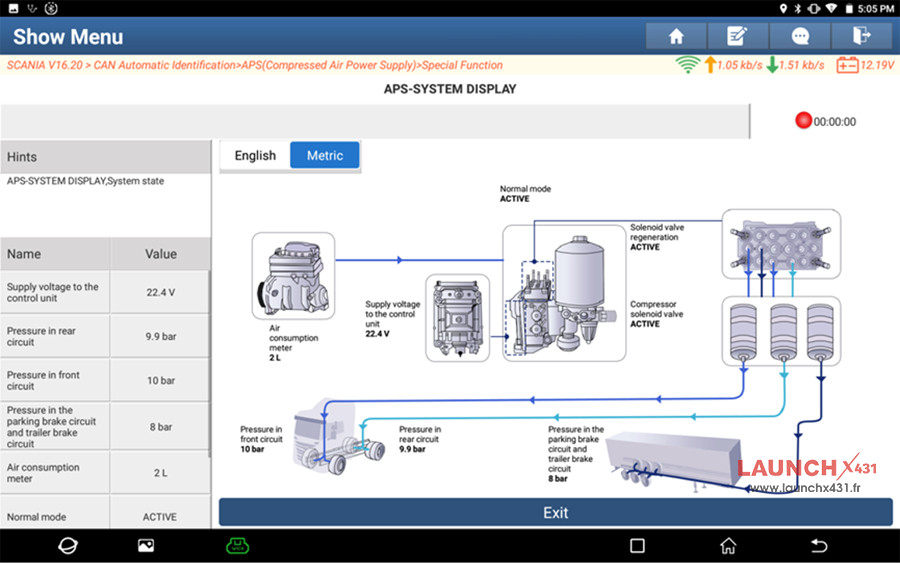Tap the Value column header
The height and width of the screenshot is (563, 900).
coord(161,254)
